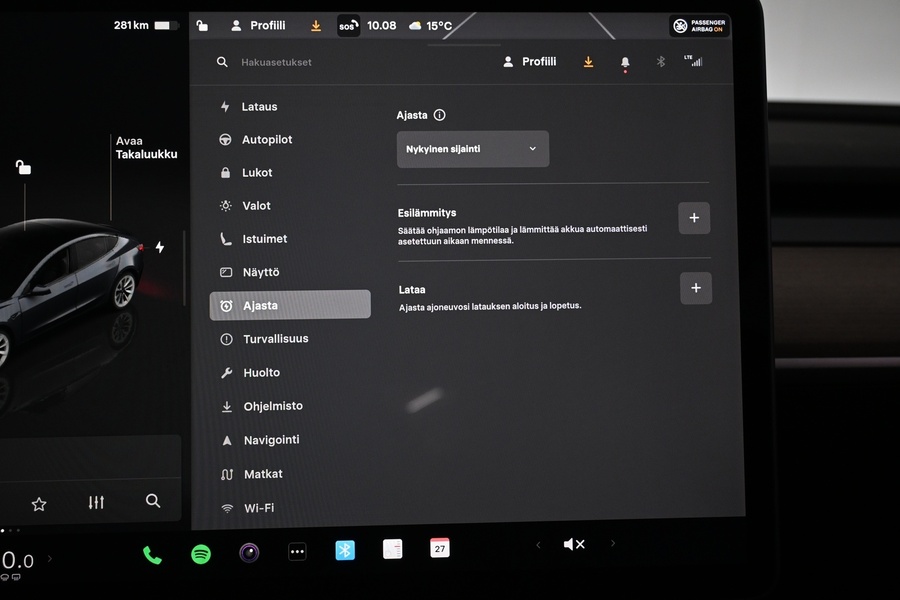Open Bluetooth settings from the status bar

(660, 61)
